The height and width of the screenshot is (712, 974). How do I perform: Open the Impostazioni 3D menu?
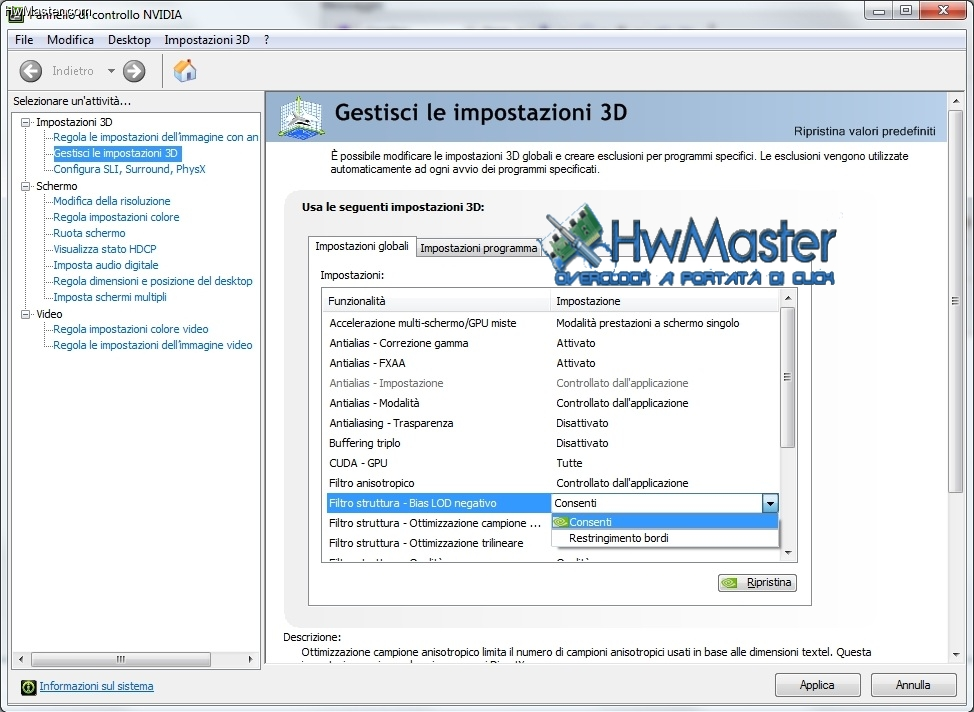[207, 40]
